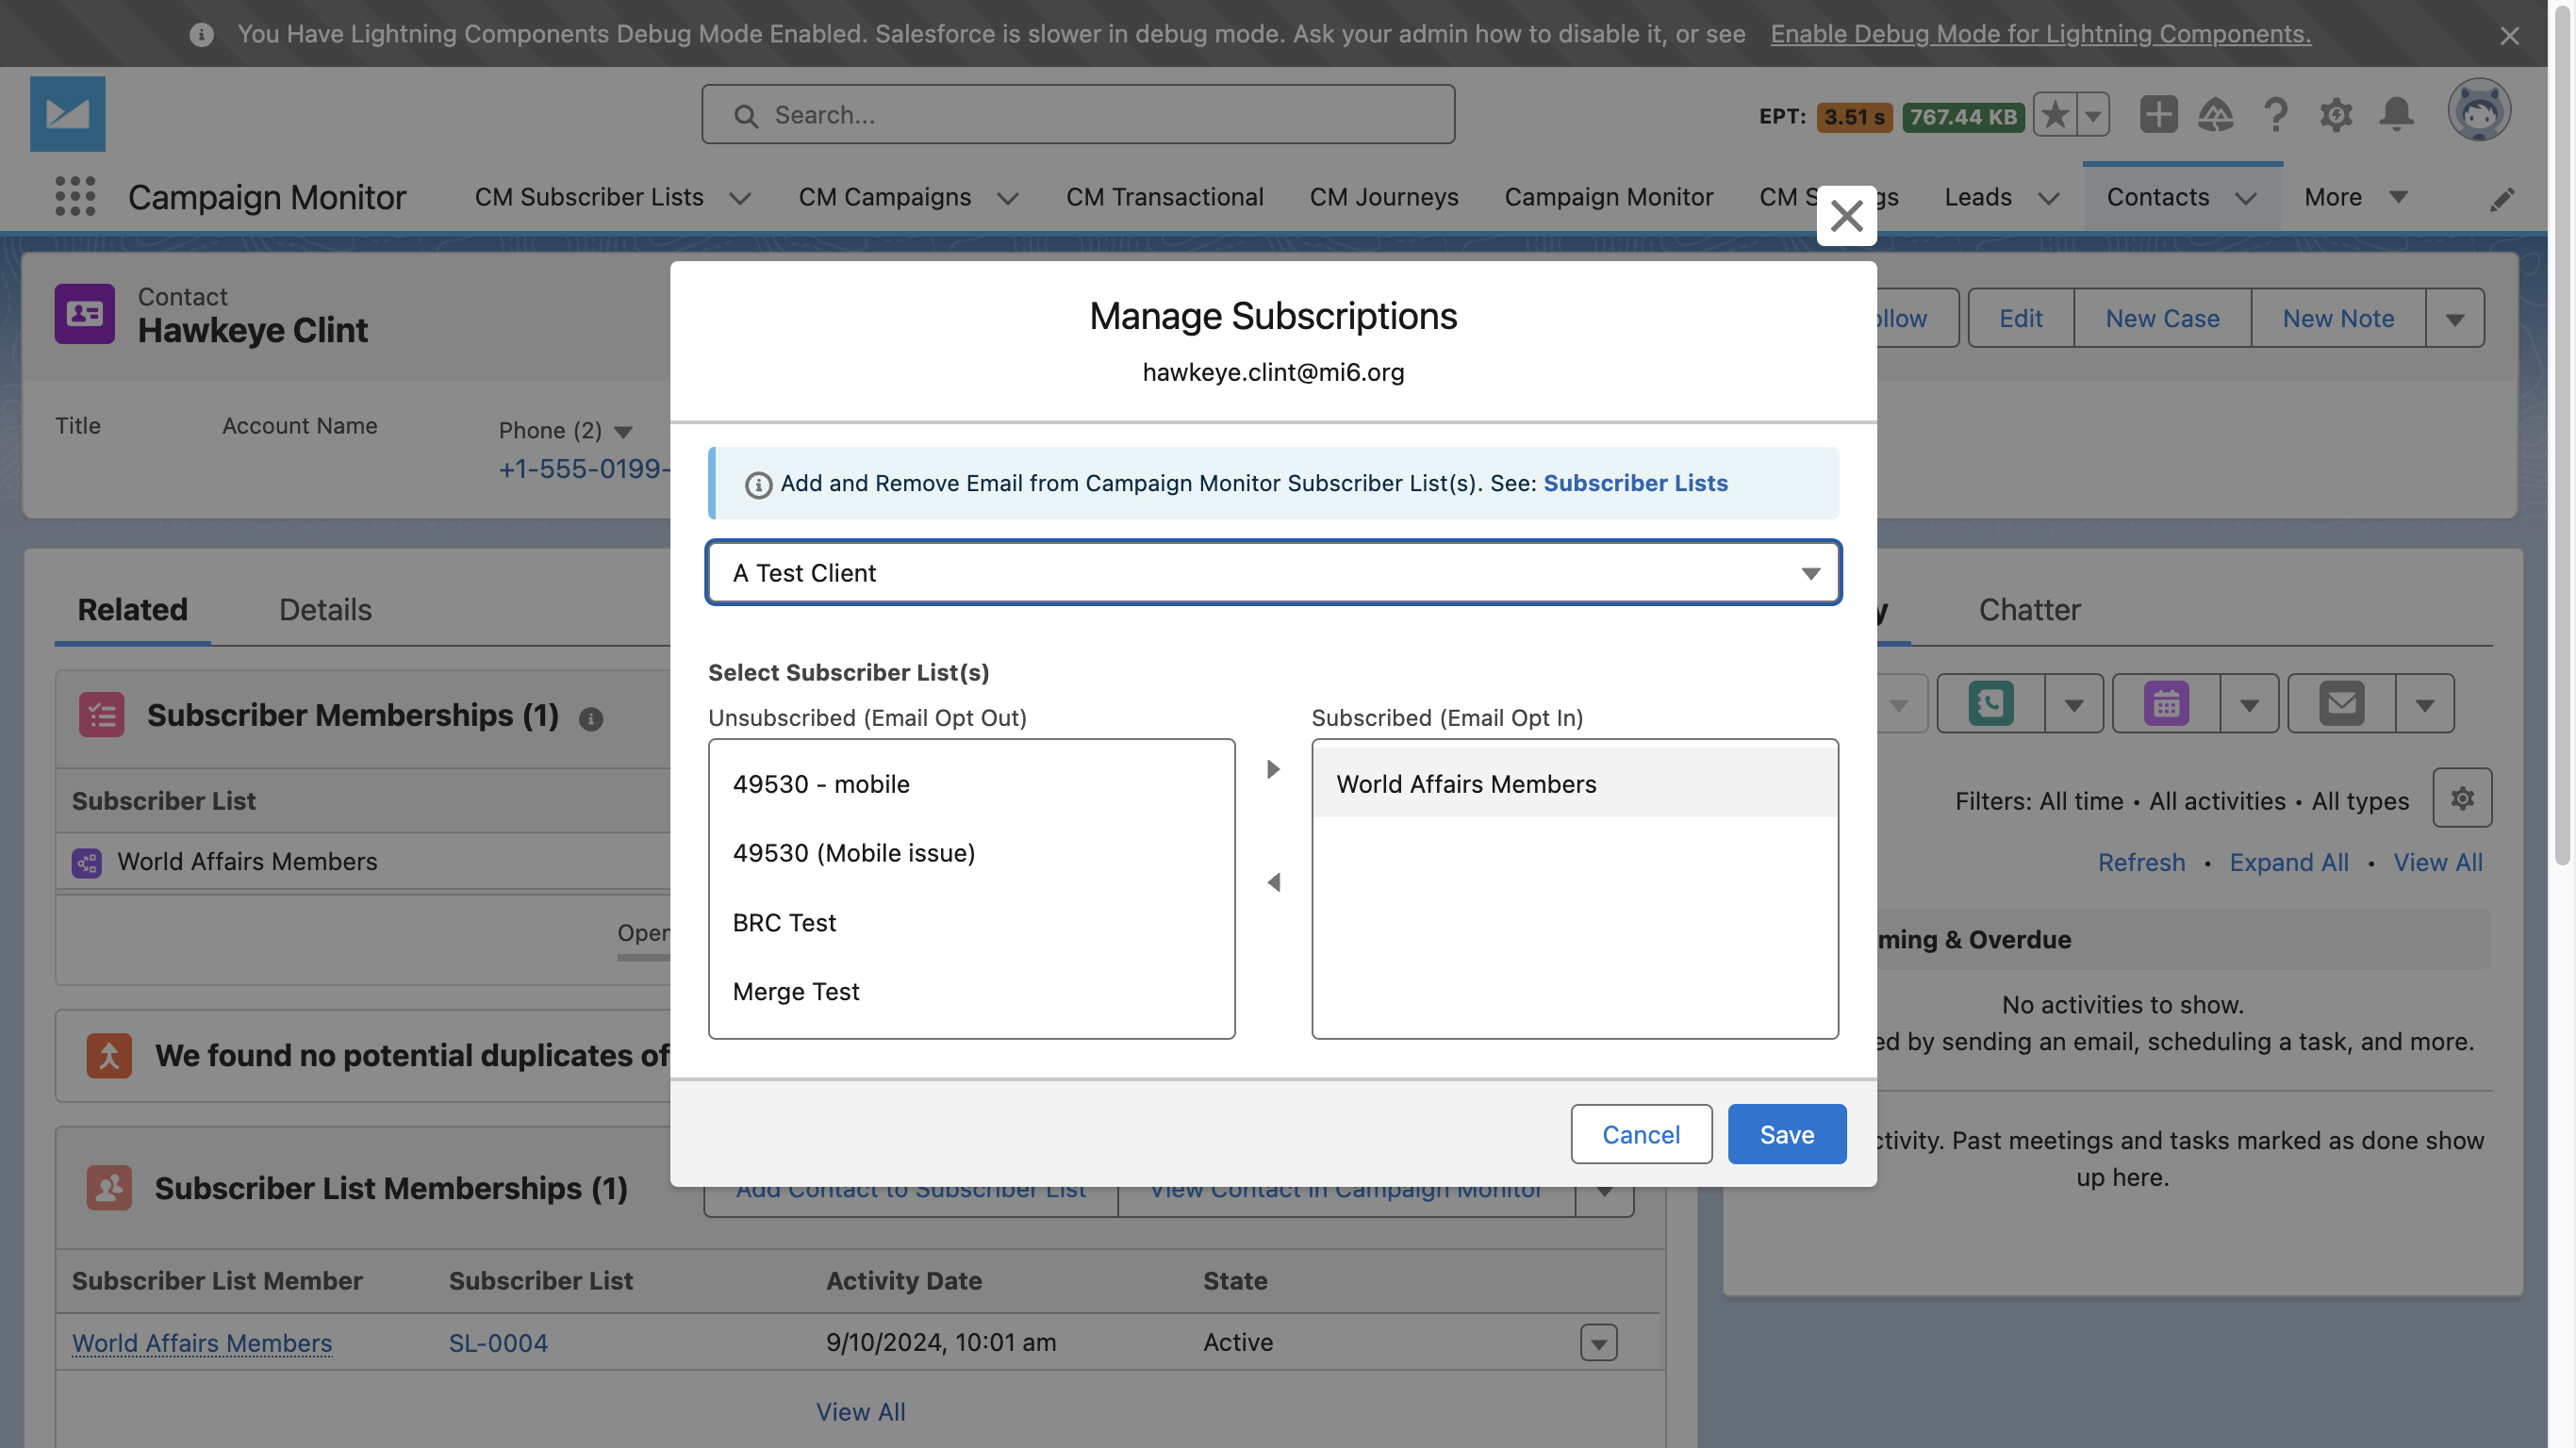Image resolution: width=2576 pixels, height=1448 pixels.
Task: Open the activity timeline settings gear
Action: 2462,797
